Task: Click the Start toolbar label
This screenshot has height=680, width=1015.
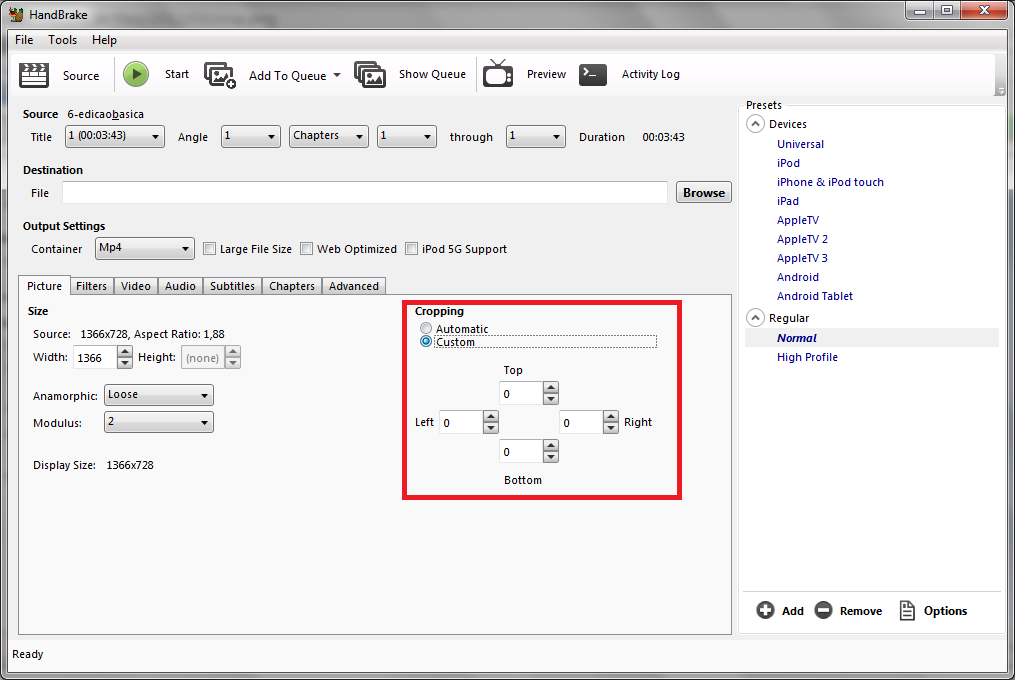Action: 177,74
